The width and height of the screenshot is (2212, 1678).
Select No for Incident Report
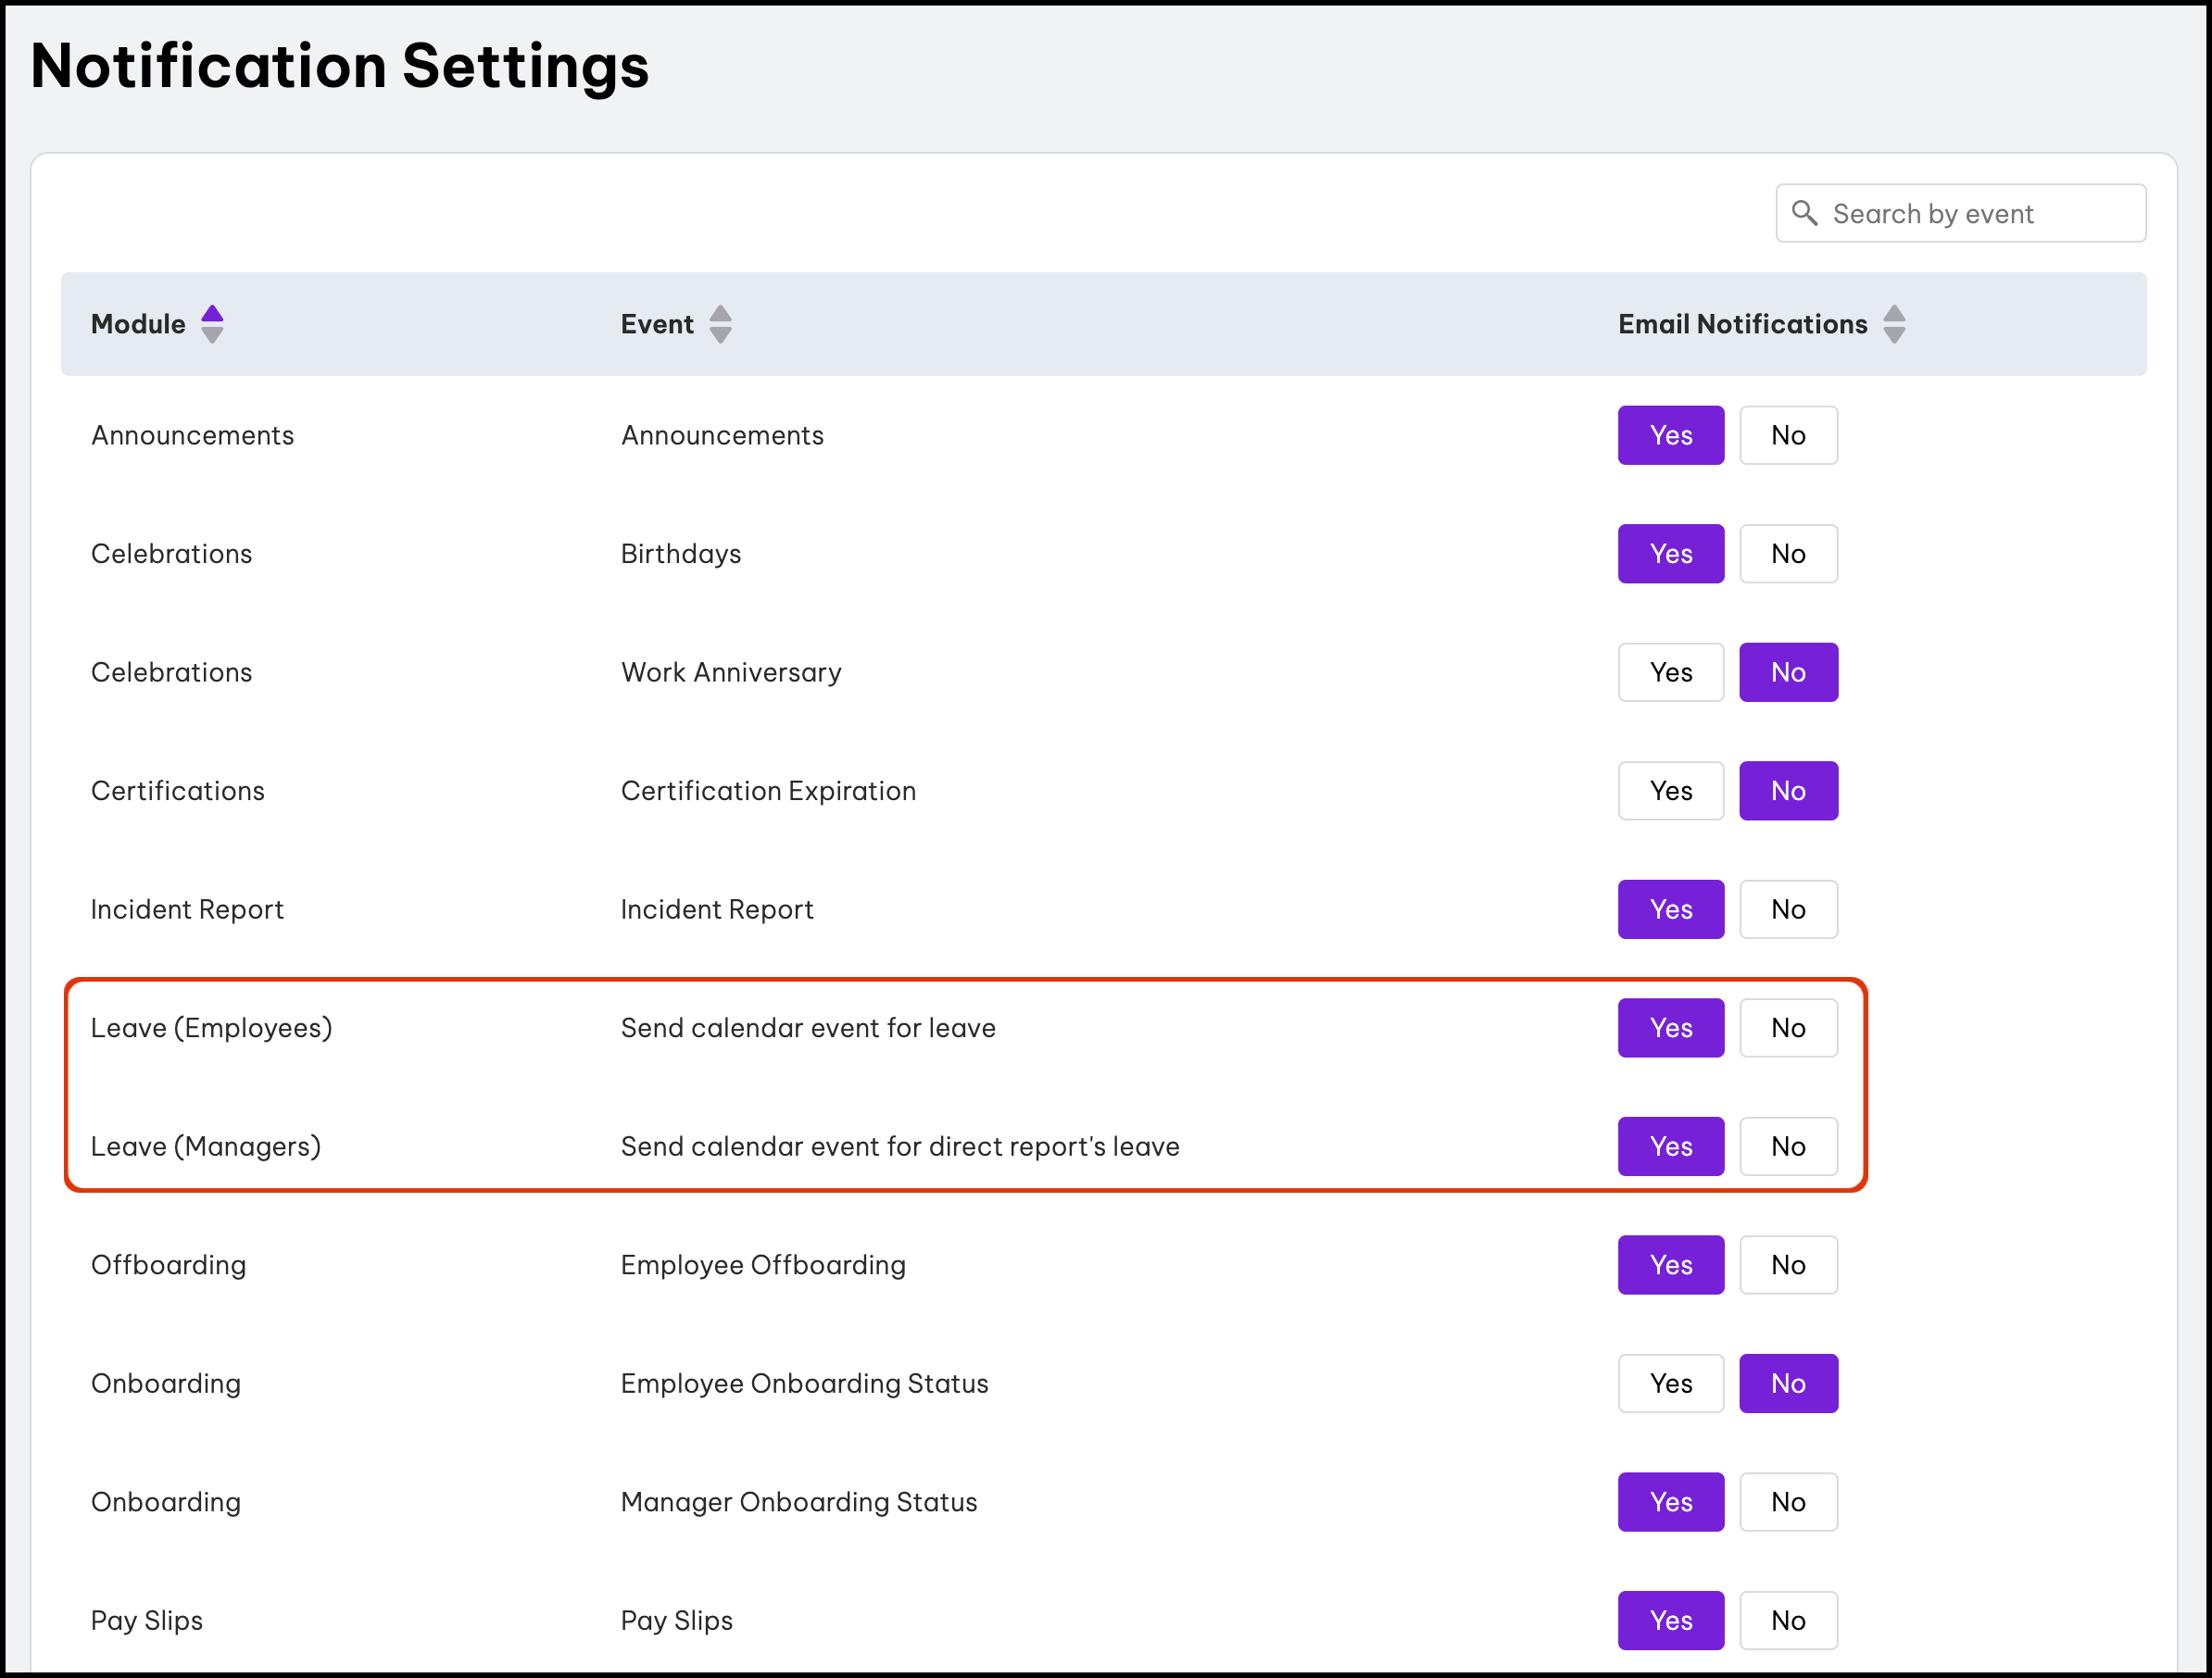[1788, 909]
